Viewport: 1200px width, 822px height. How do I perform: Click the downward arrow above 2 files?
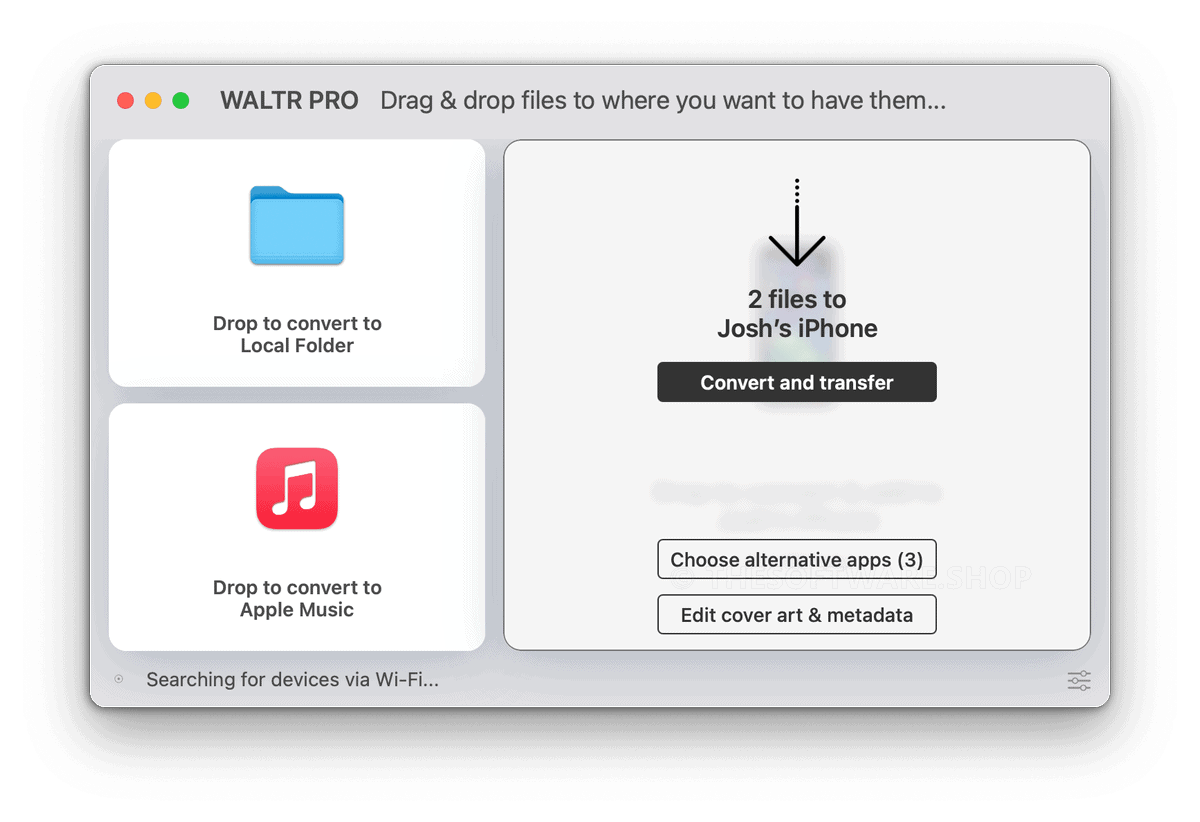tap(797, 223)
